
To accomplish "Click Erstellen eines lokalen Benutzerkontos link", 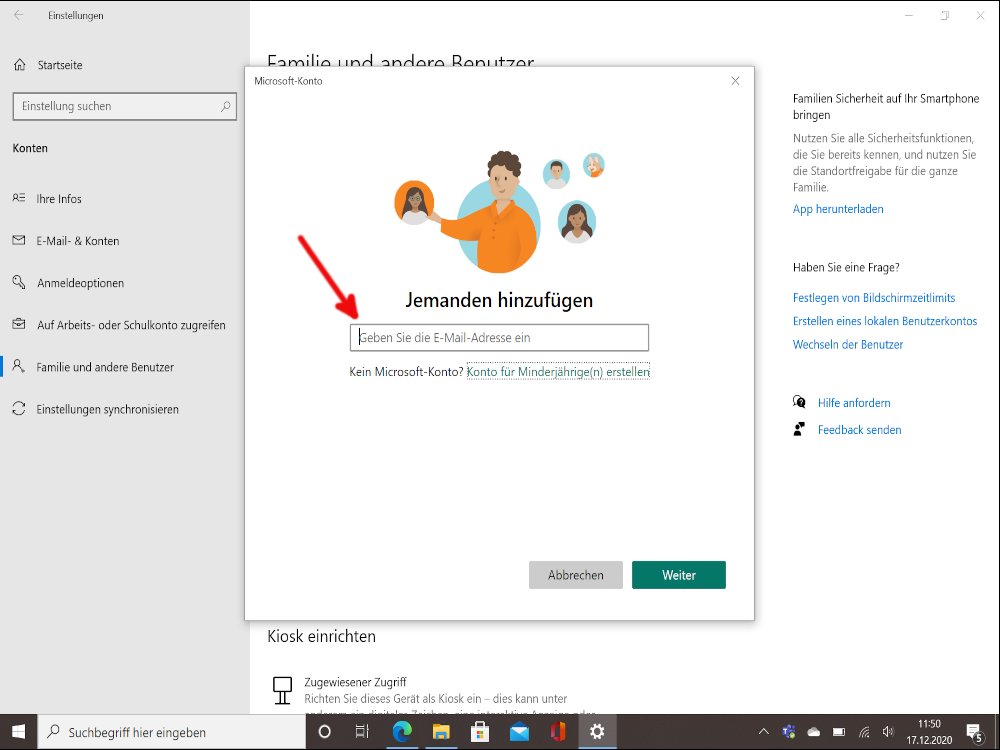I will point(884,321).
